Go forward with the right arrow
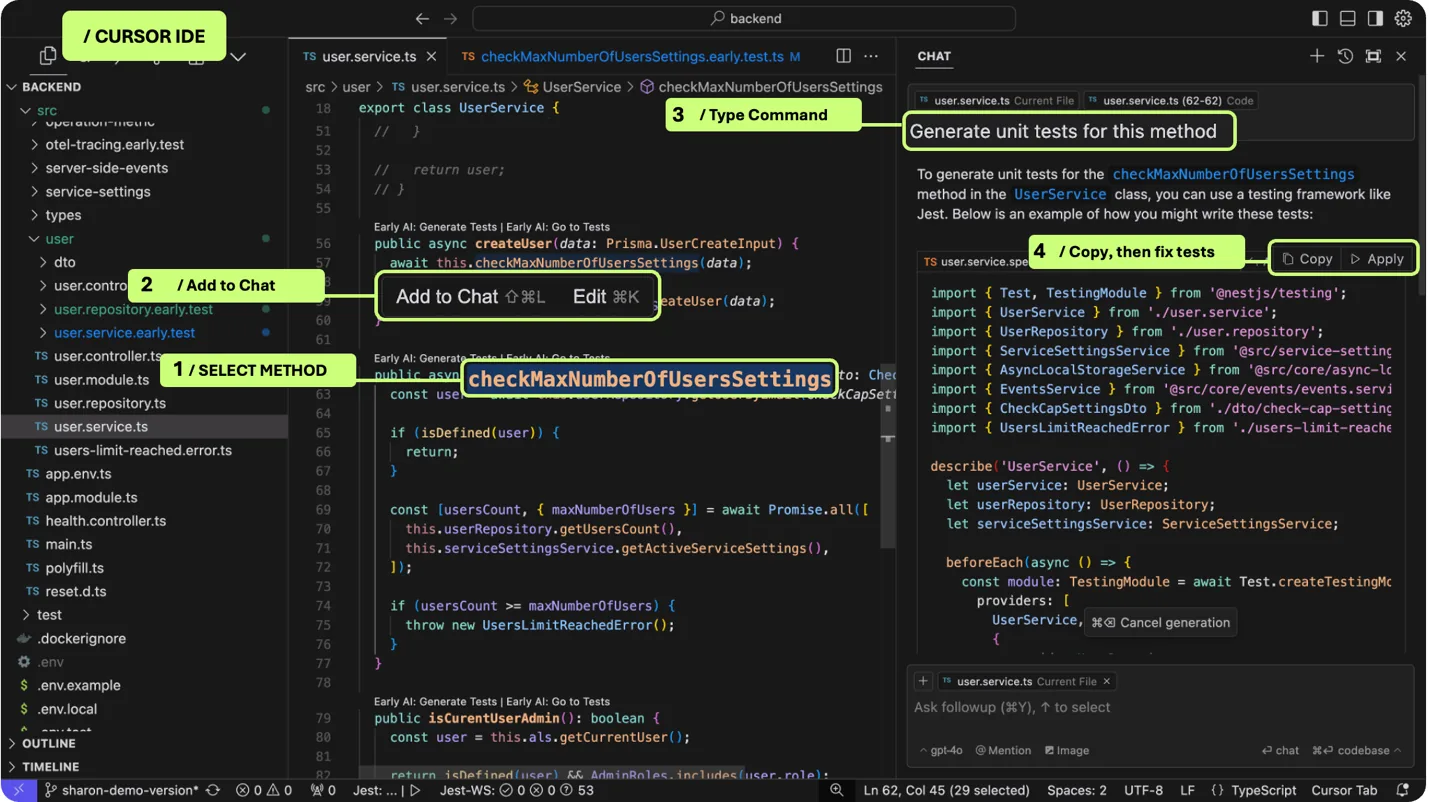Image resolution: width=1429 pixels, height=802 pixels. (x=450, y=18)
